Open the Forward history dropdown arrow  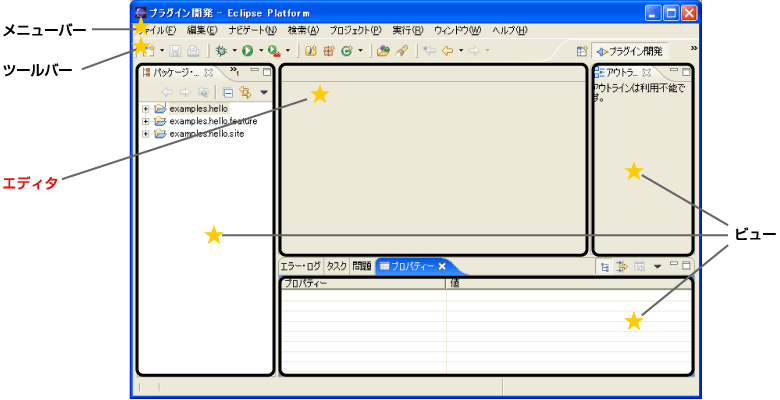[488, 51]
